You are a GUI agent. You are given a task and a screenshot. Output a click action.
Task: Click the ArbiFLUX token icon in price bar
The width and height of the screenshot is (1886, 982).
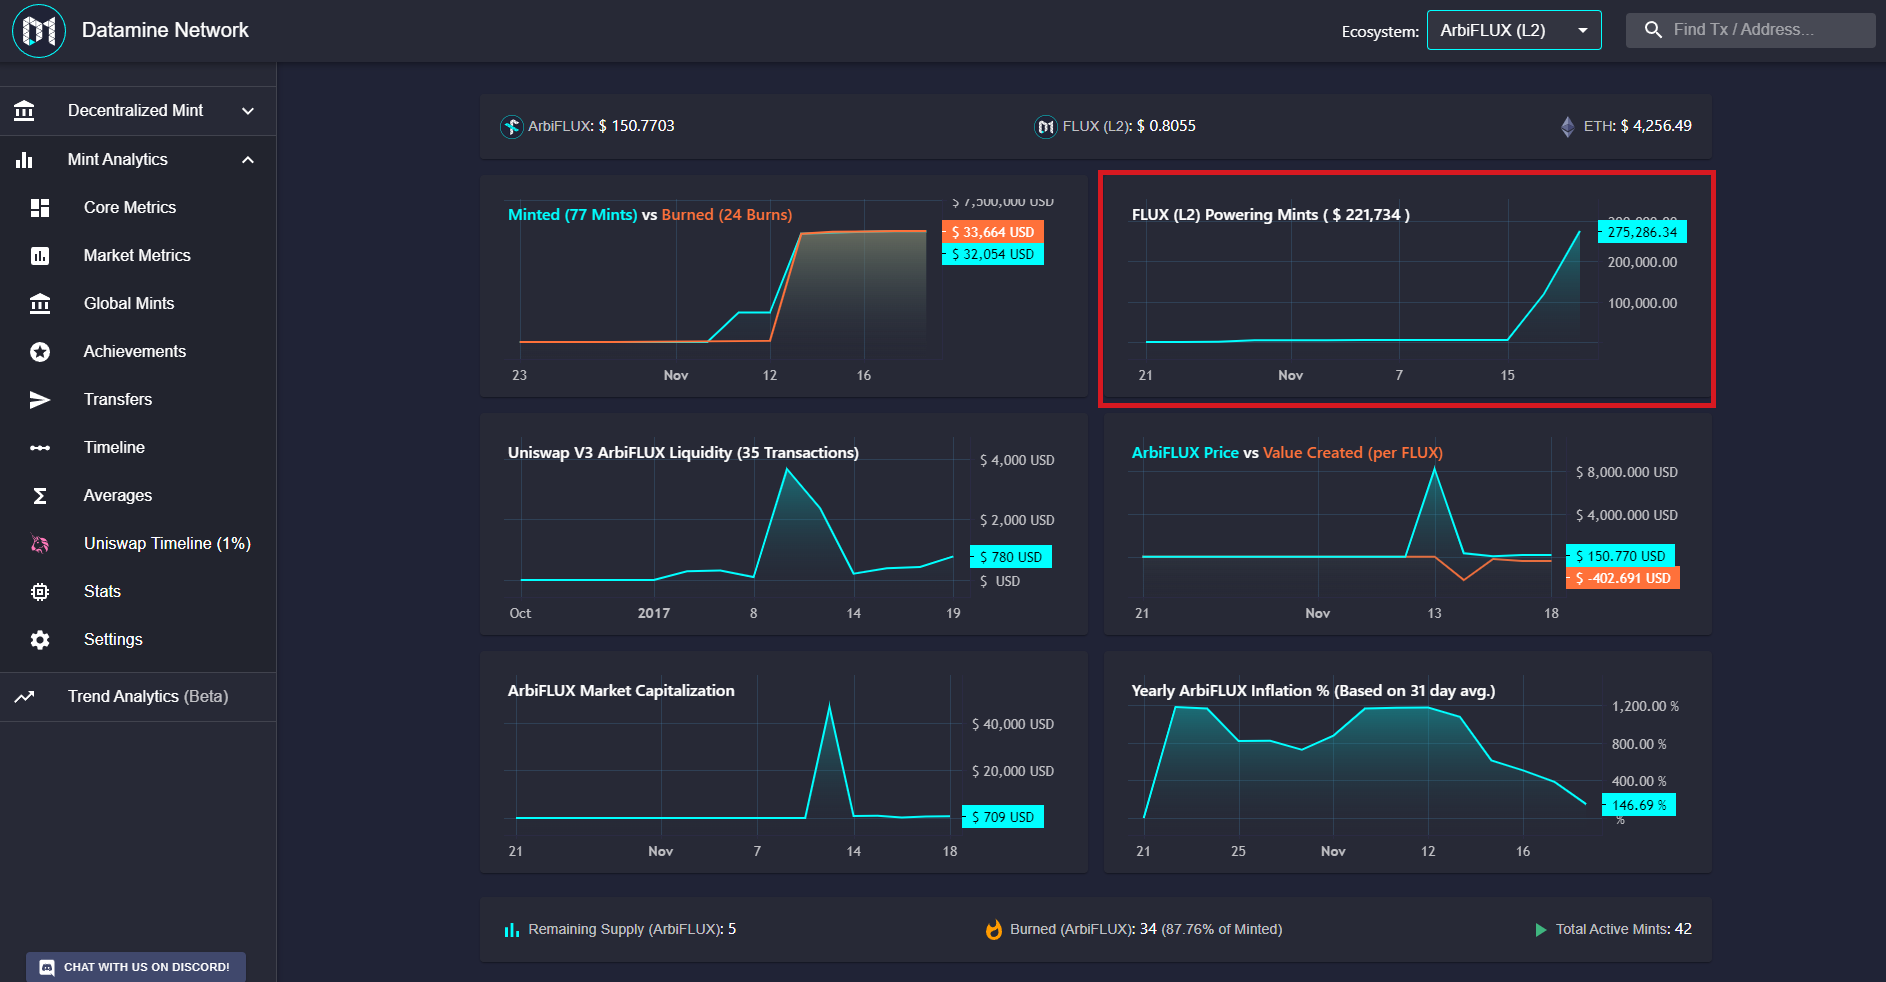(x=511, y=127)
